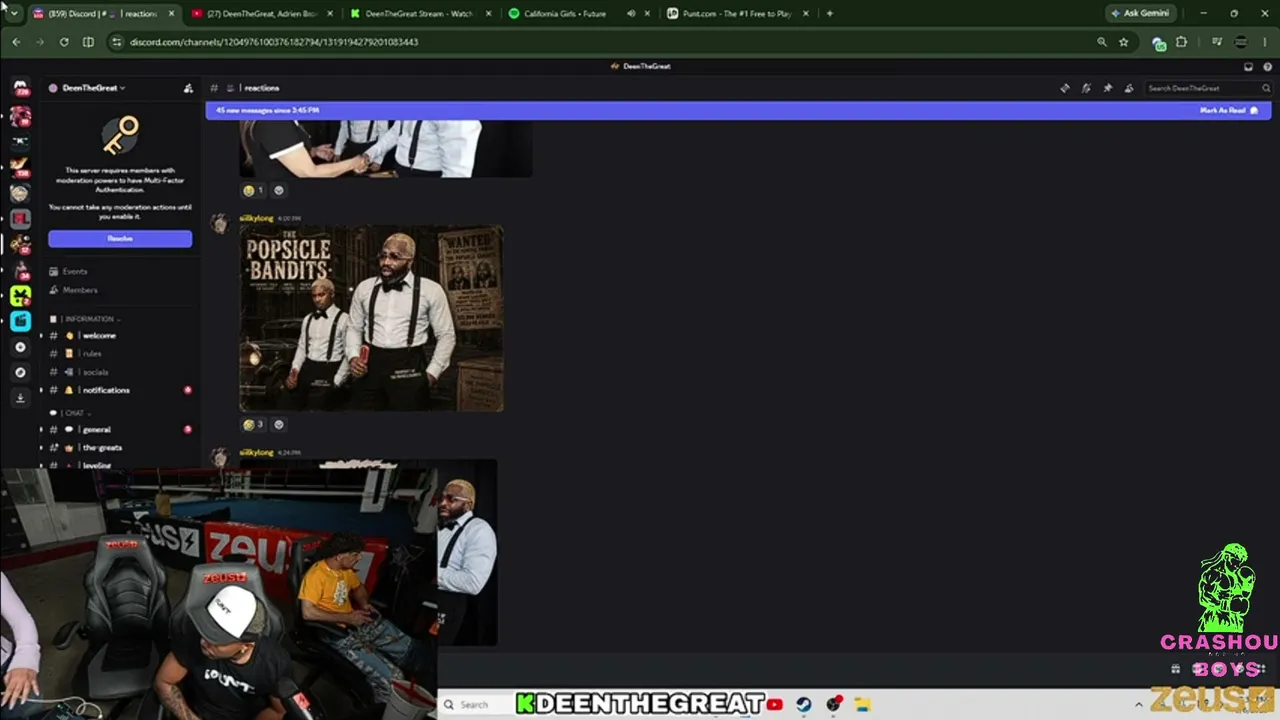Open Chrome extensions puzzle icon
Screen dimensions: 1280x720
click(x=1181, y=42)
